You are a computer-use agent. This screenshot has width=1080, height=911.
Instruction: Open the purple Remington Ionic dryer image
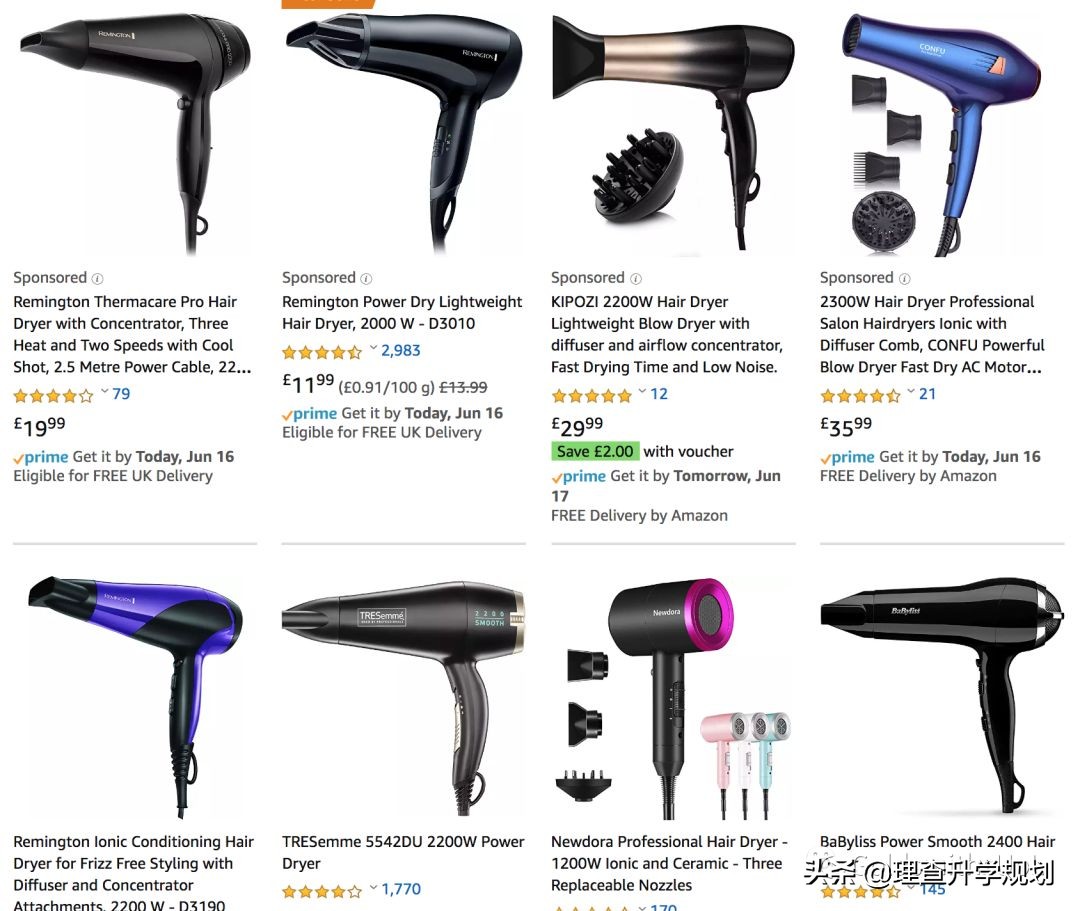pos(134,697)
